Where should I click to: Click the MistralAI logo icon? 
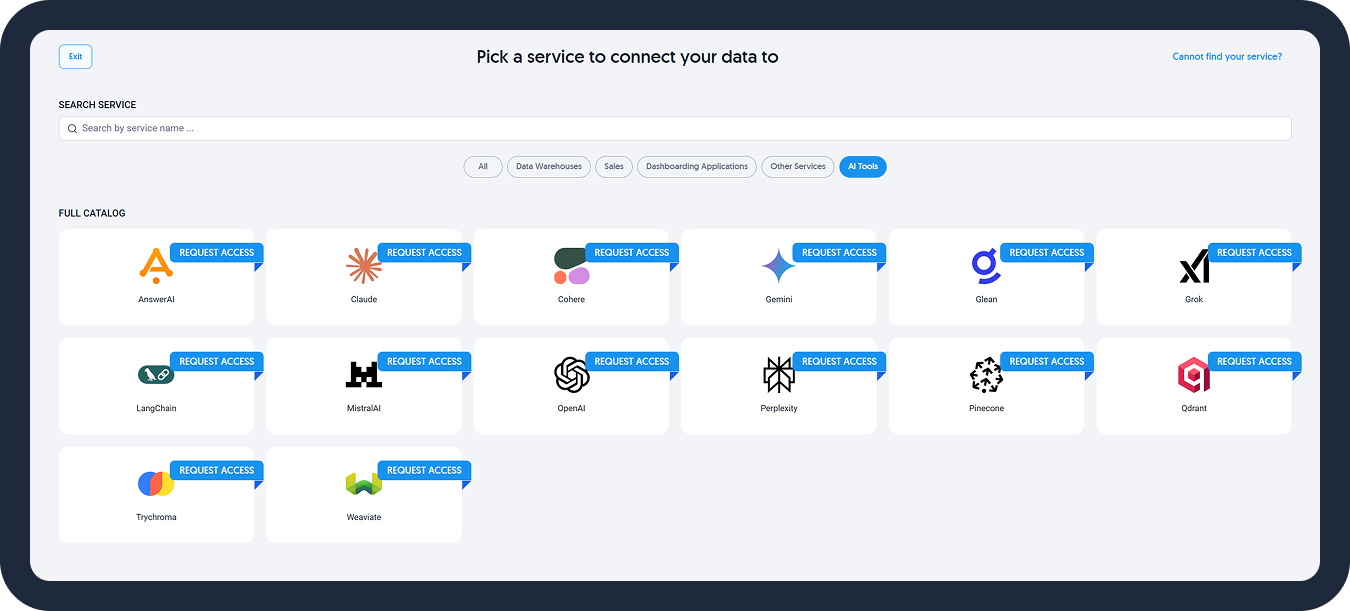[364, 375]
